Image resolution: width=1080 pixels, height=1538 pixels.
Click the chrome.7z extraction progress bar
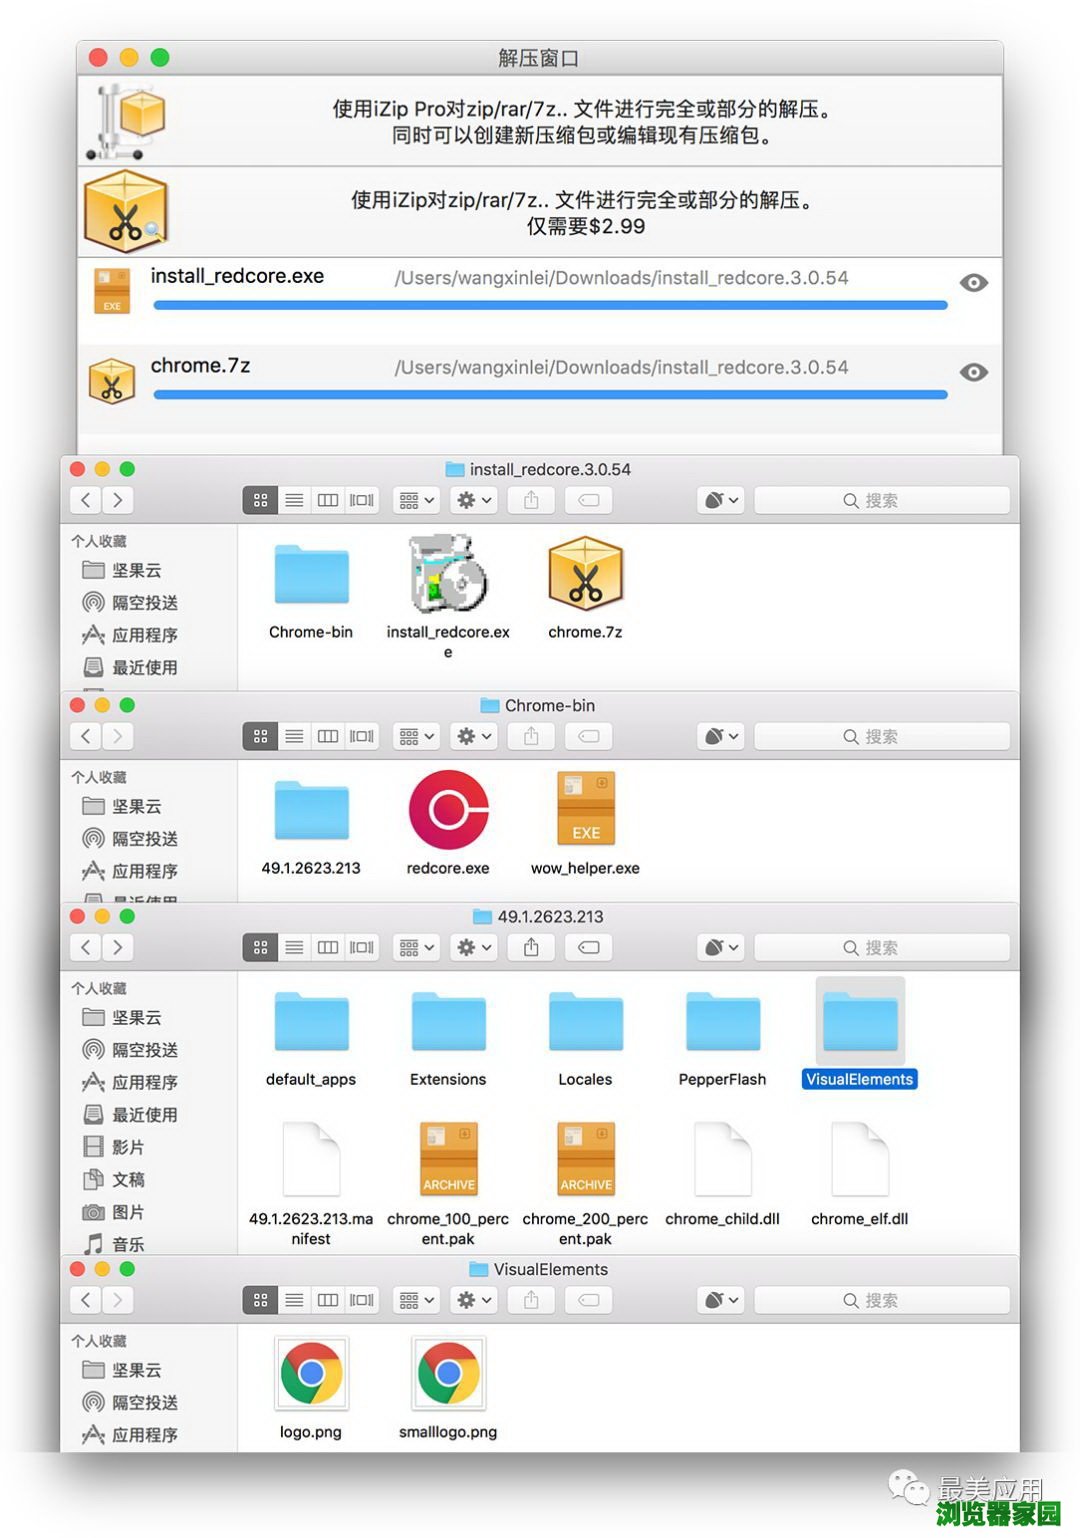[x=550, y=395]
